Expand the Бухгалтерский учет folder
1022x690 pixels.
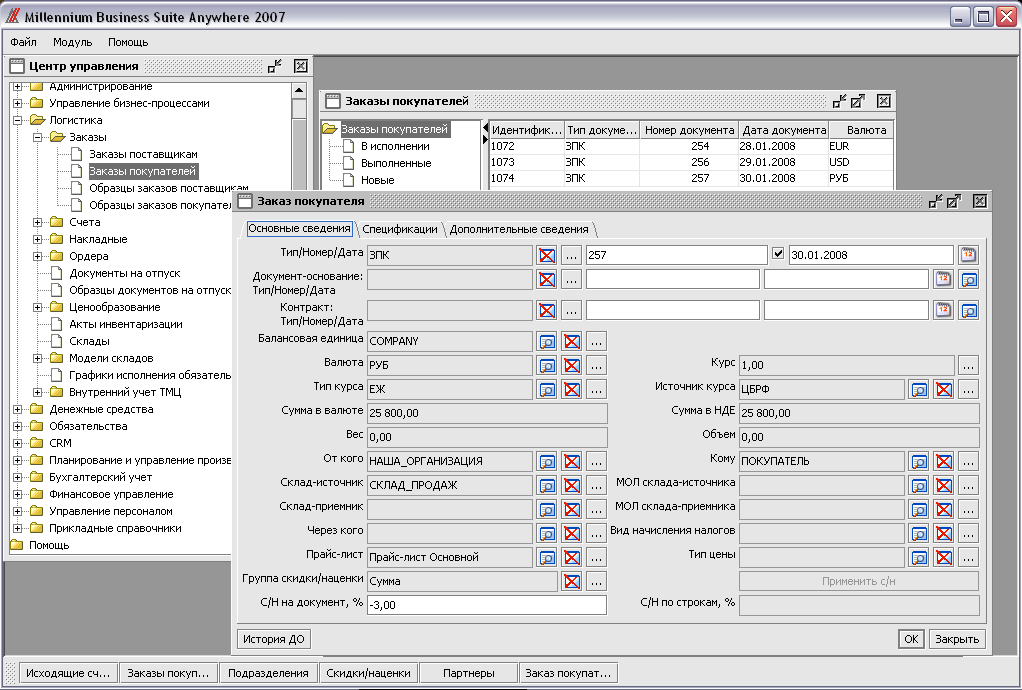[18, 477]
